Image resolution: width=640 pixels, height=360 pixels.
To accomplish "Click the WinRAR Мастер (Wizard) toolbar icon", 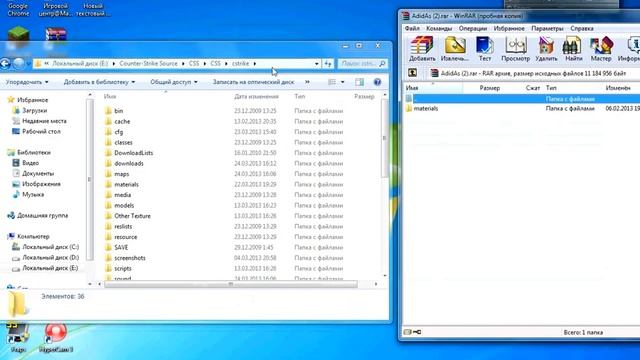I will (601, 49).
